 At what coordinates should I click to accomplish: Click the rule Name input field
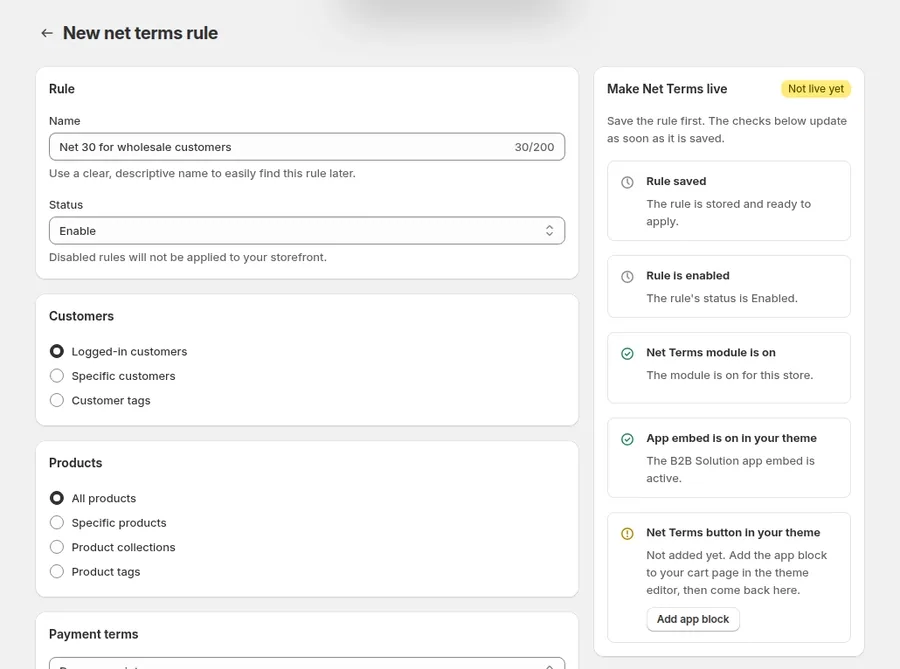(307, 147)
